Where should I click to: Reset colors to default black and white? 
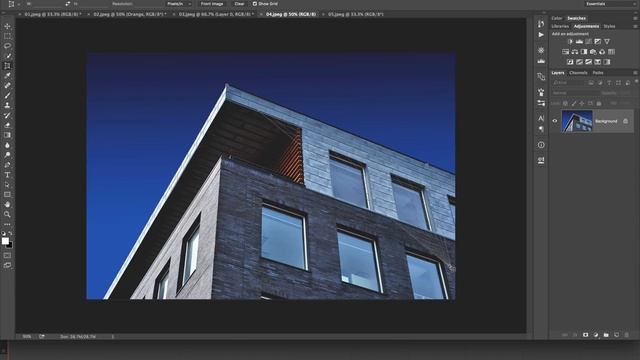[4, 233]
